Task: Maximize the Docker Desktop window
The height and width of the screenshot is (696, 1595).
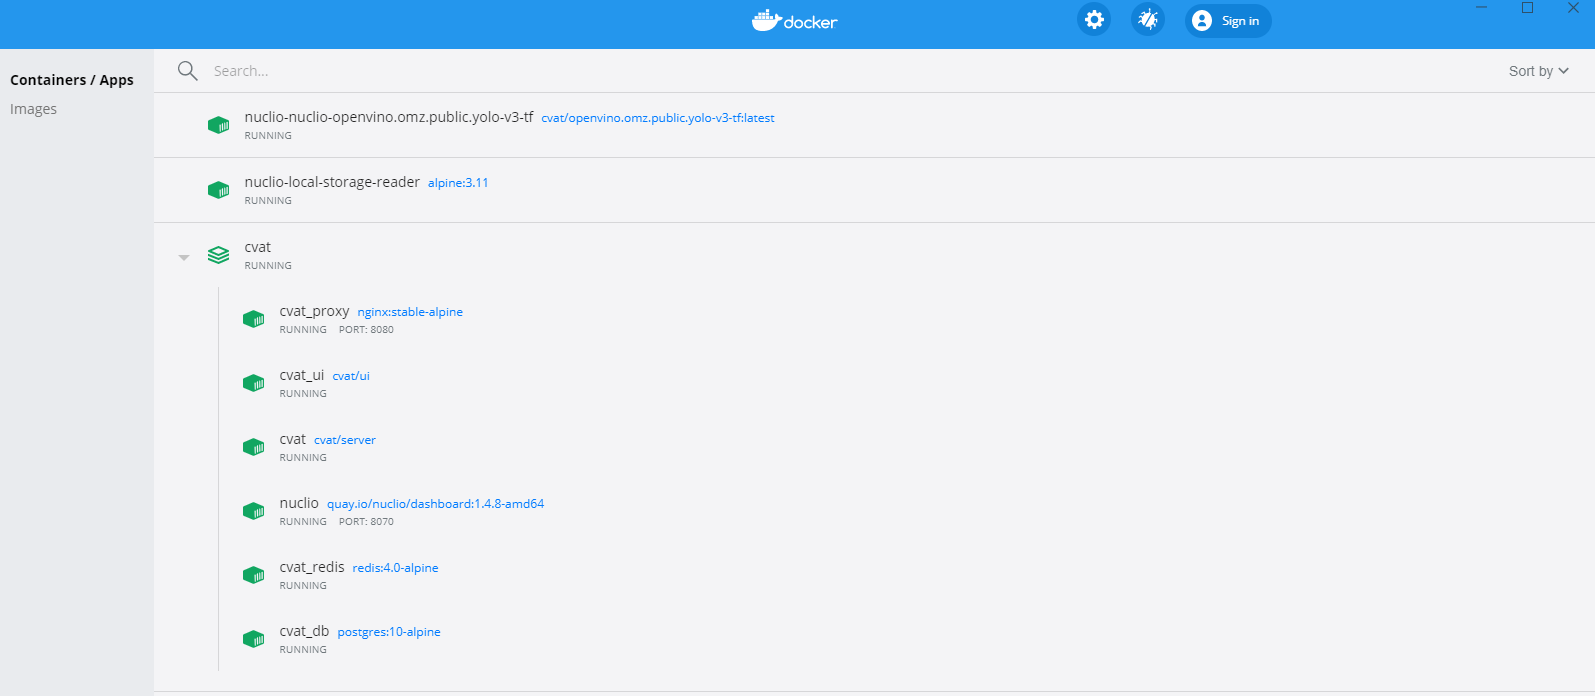Action: (x=1527, y=8)
